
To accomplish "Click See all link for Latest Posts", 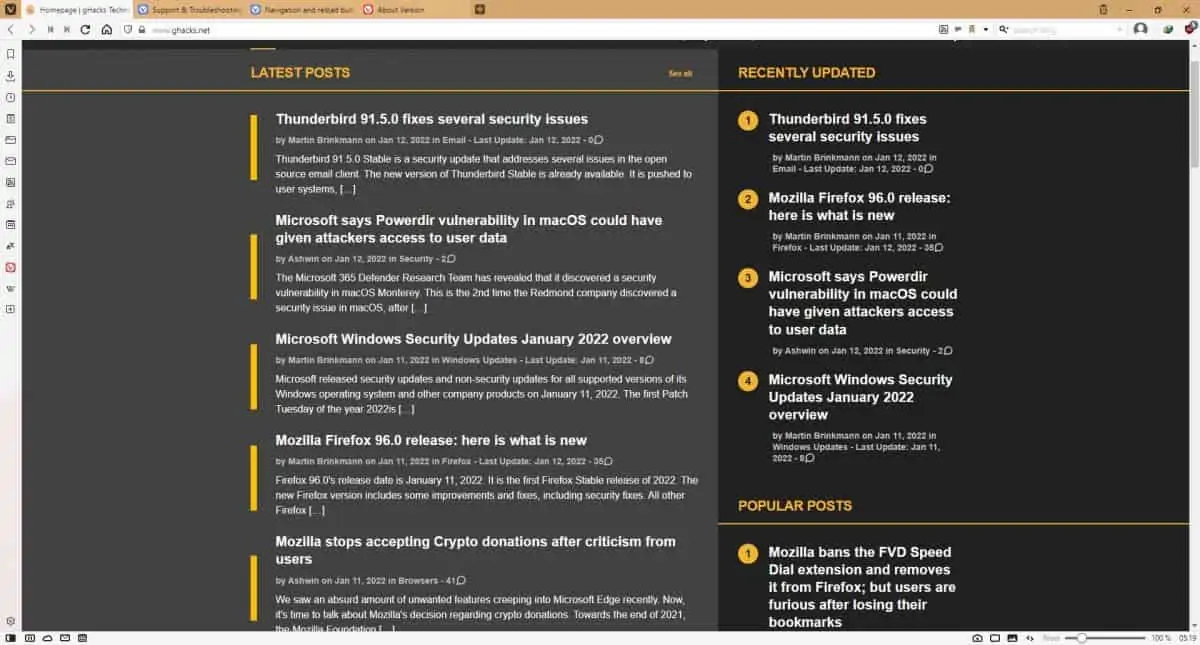I will tap(680, 74).
